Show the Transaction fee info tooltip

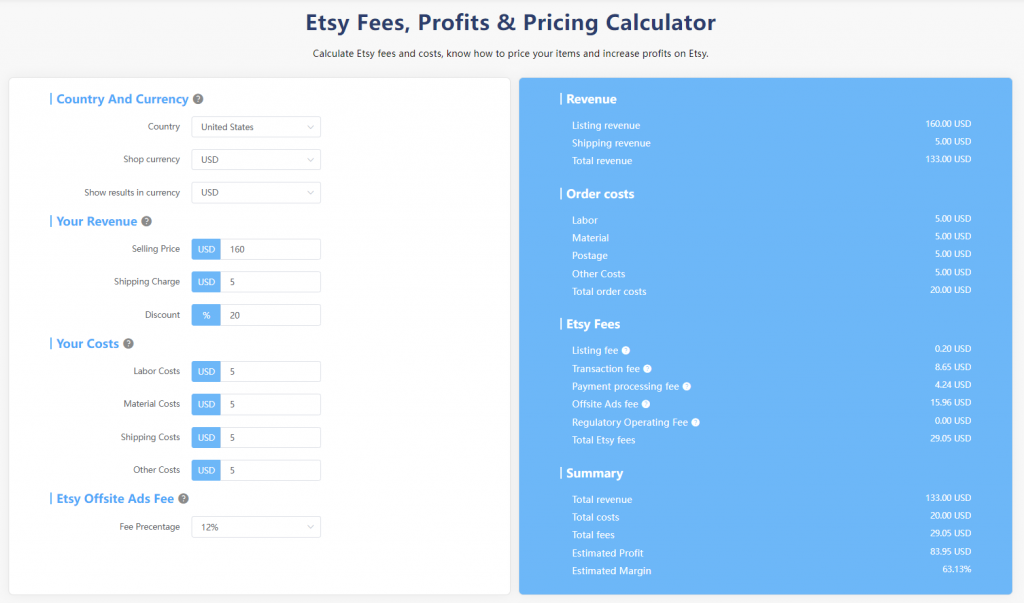(649, 368)
